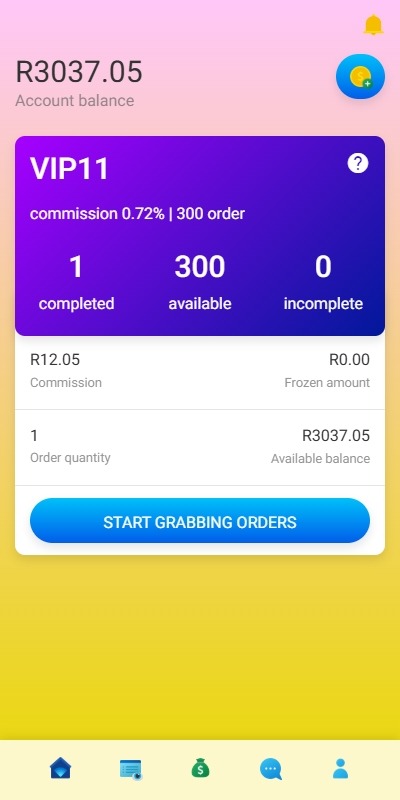Open notifications via the bell icon
This screenshot has width=400, height=800.
(x=373, y=25)
